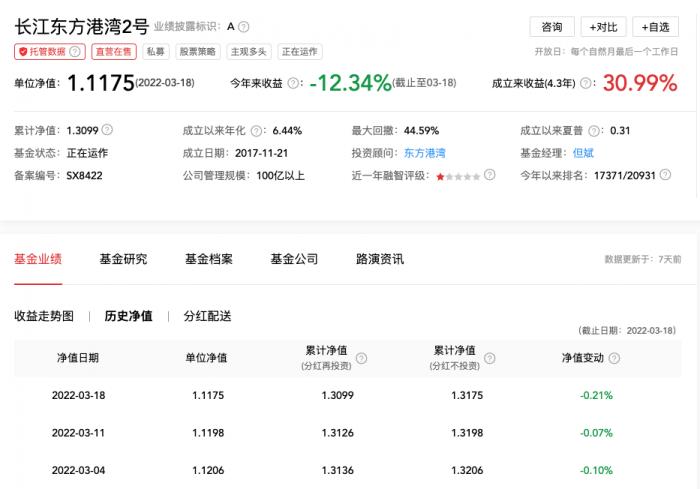Click help icon next to 业绩披露标识 A
This screenshot has width=700, height=489.
[244, 27]
